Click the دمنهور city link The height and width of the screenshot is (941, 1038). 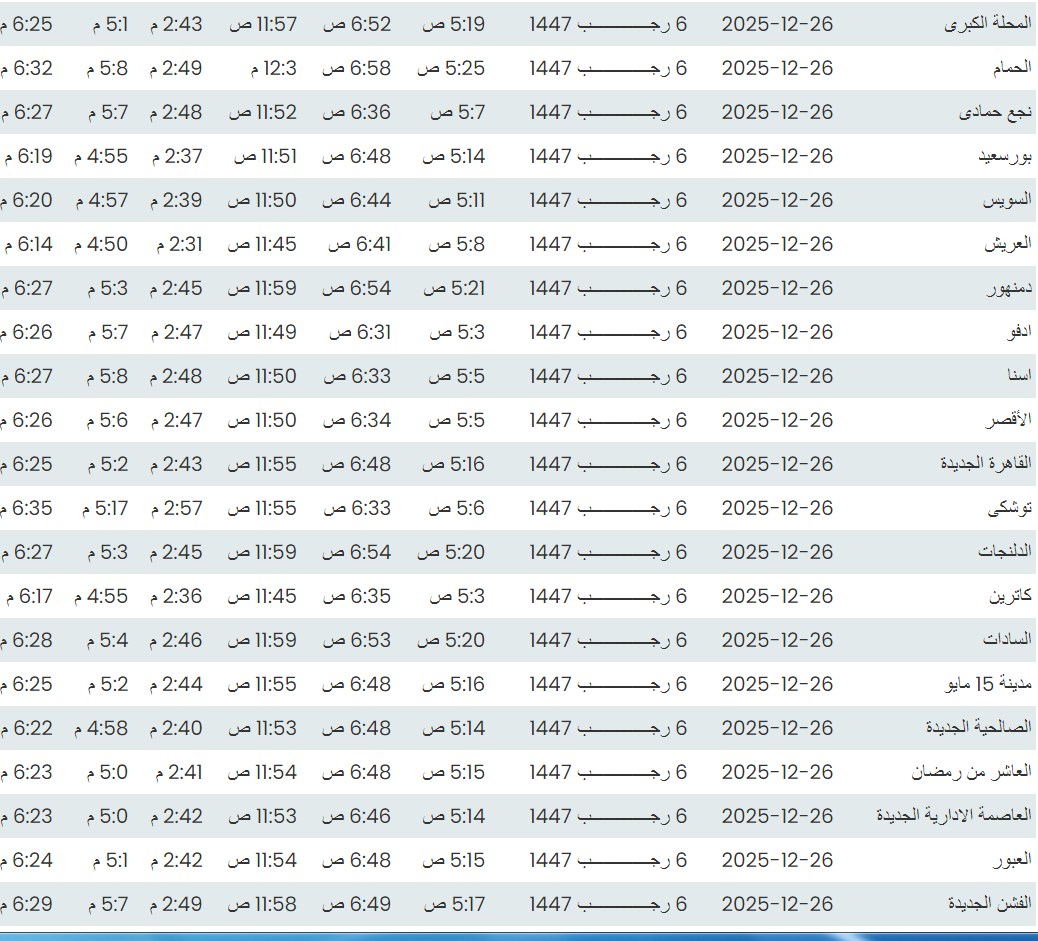pyautogui.click(x=1005, y=289)
